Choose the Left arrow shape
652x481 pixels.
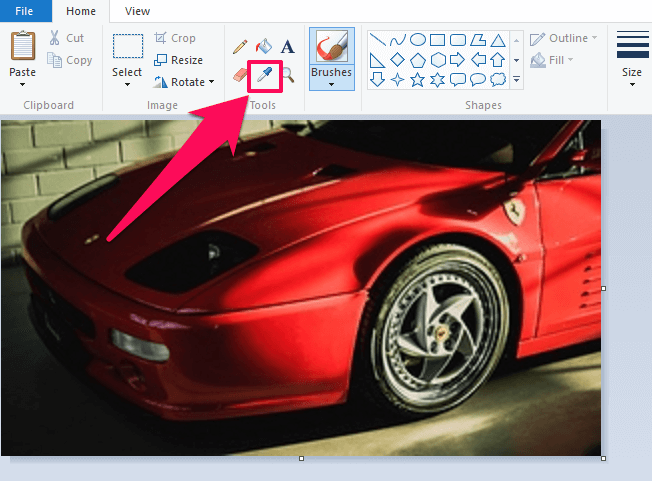478,60
